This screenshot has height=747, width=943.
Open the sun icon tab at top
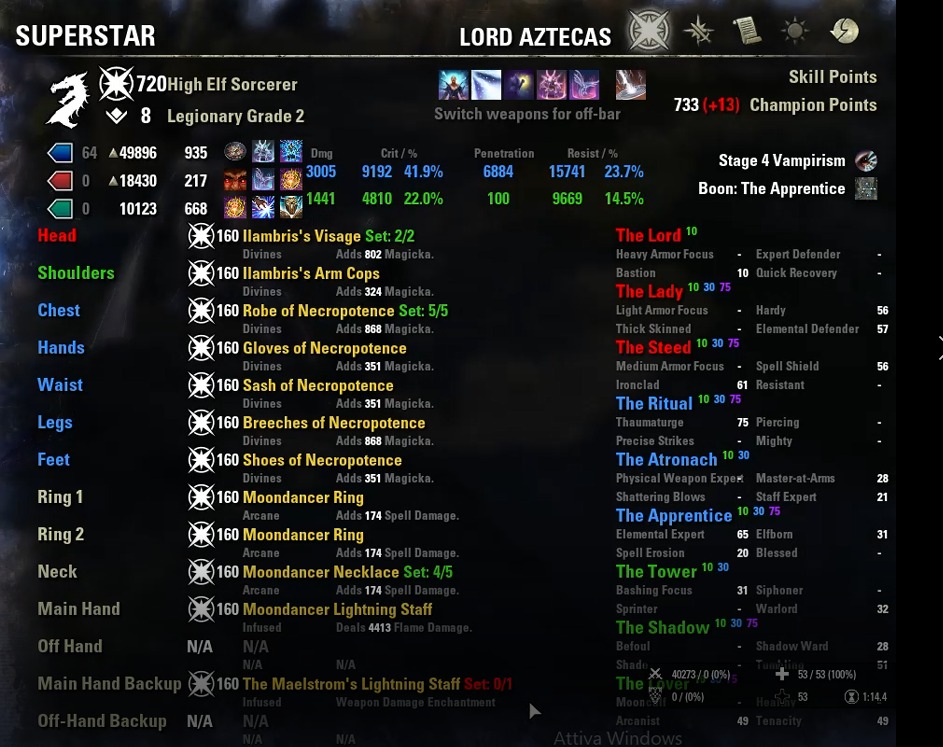(x=795, y=31)
